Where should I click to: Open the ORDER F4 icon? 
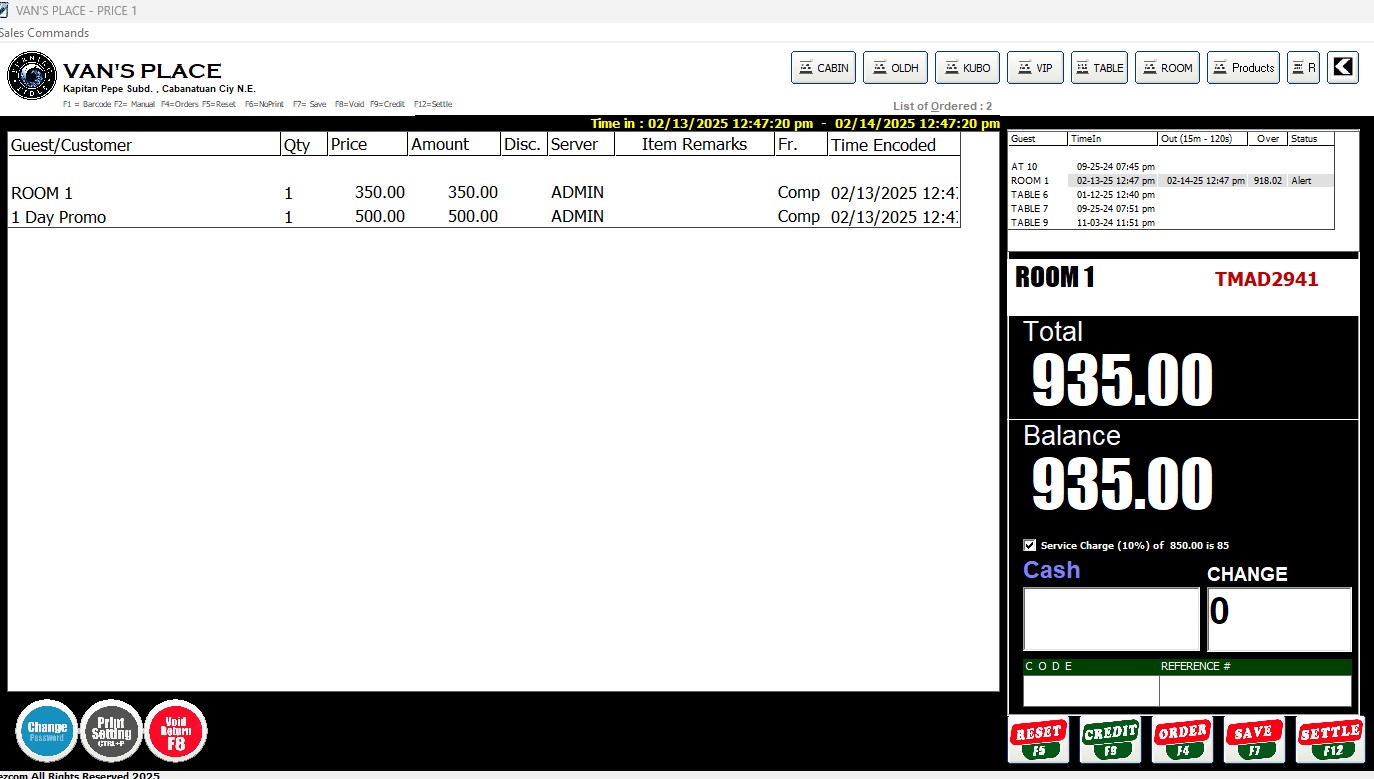click(1182, 740)
